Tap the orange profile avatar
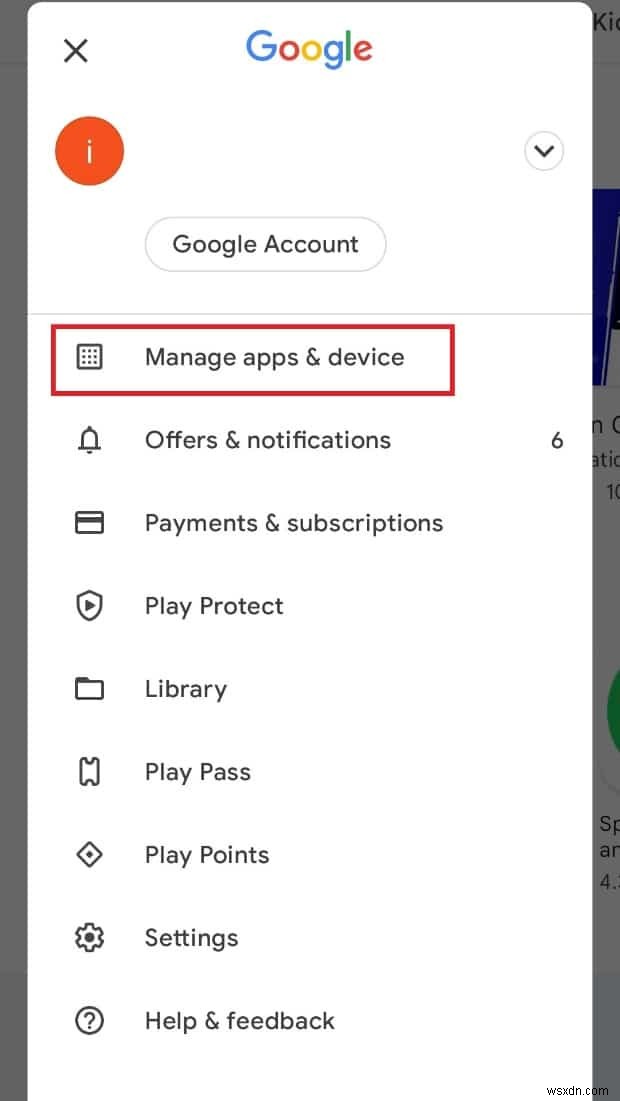 [89, 151]
